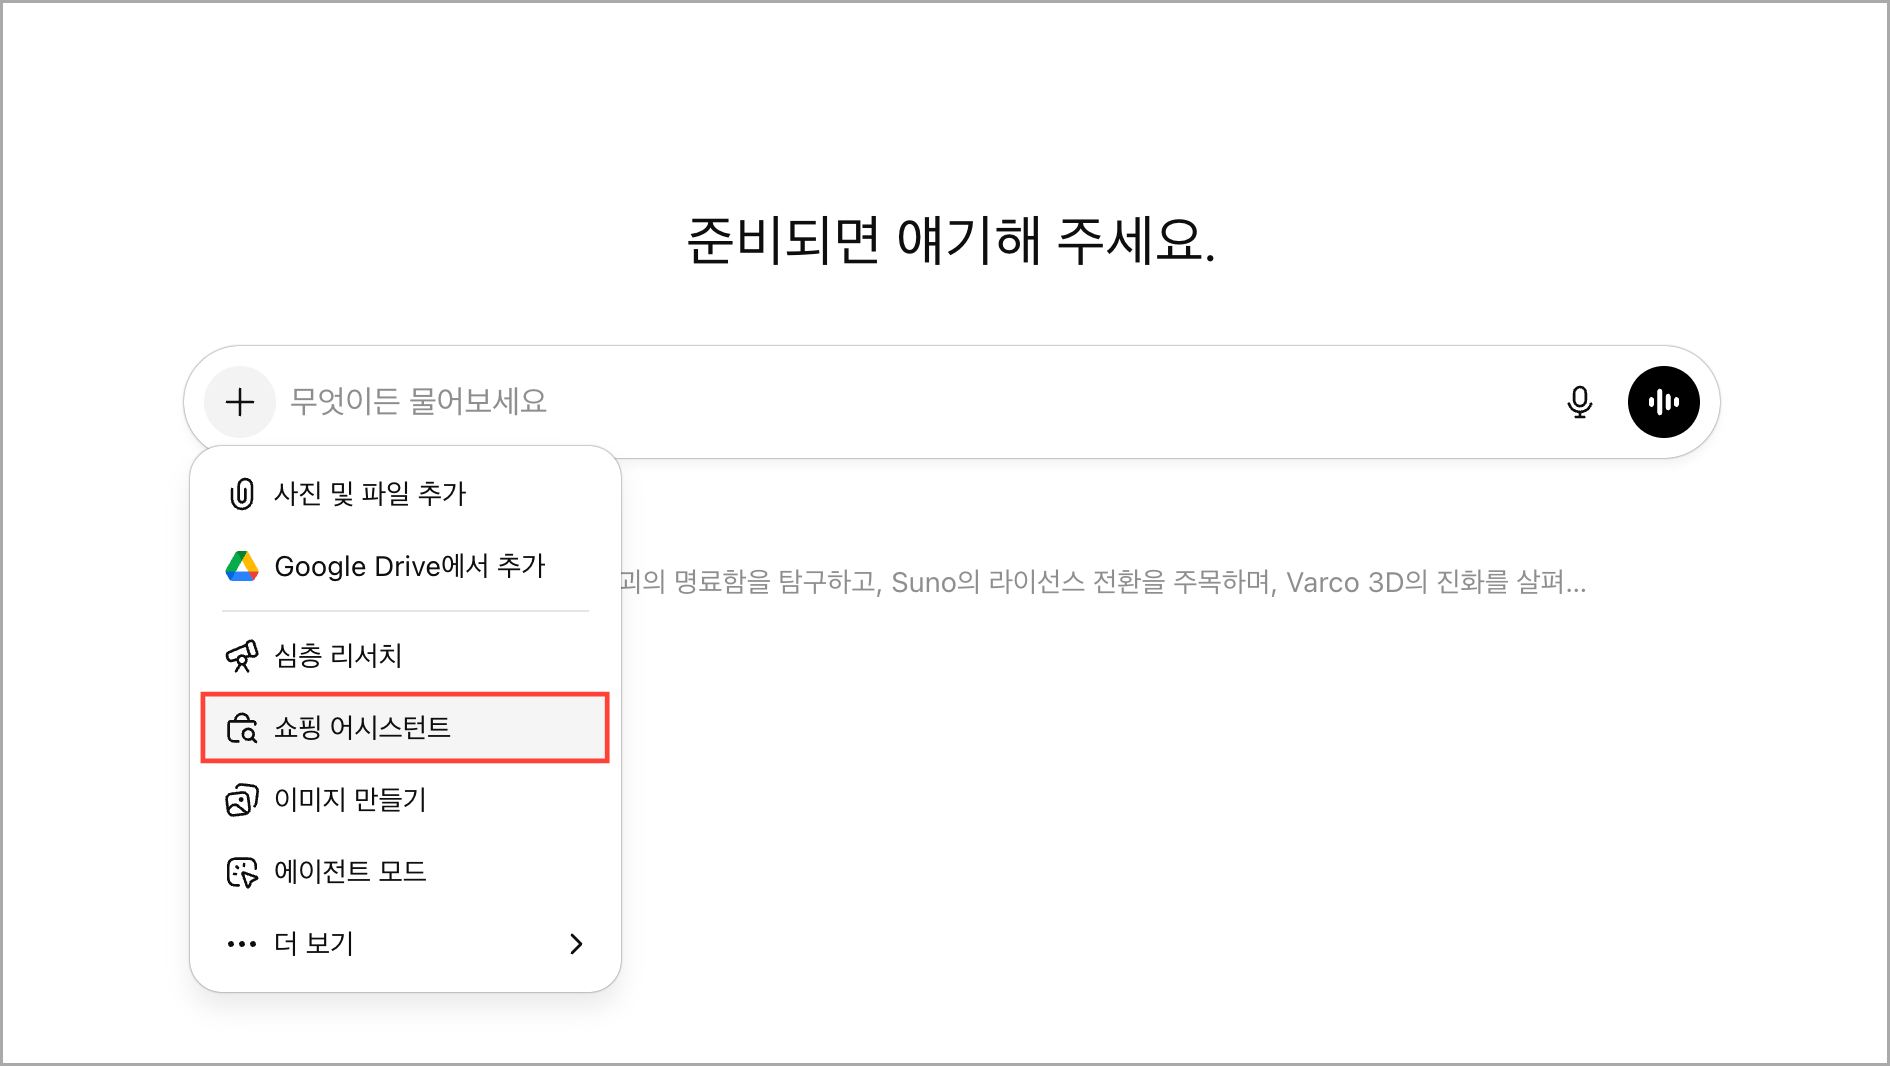Click the image creation icon
The width and height of the screenshot is (1890, 1066).
[x=242, y=800]
